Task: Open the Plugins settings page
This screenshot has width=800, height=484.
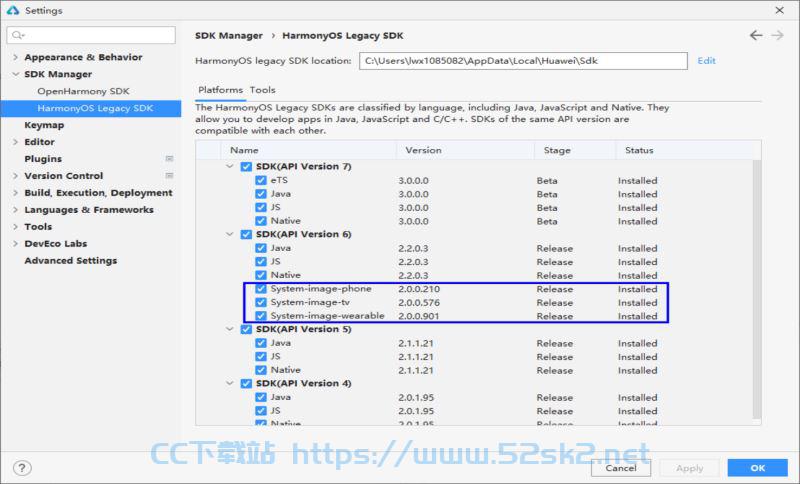Action: pos(43,159)
